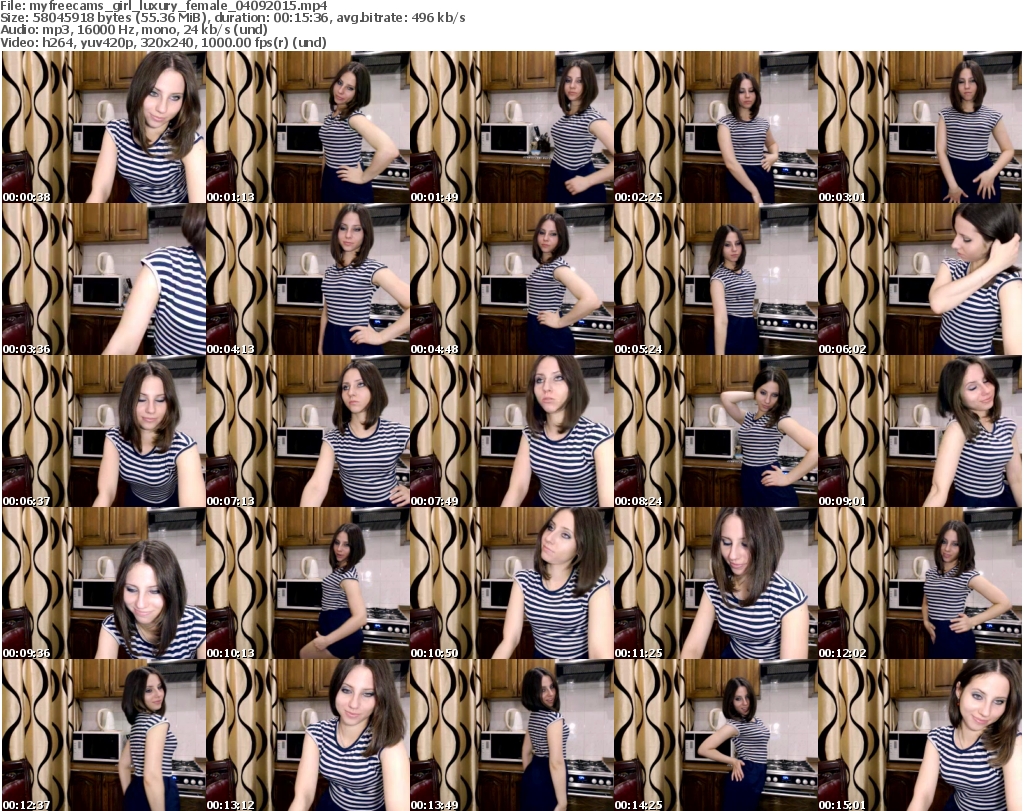
Task: Open the frame at 00:04:13
Action: click(308, 279)
